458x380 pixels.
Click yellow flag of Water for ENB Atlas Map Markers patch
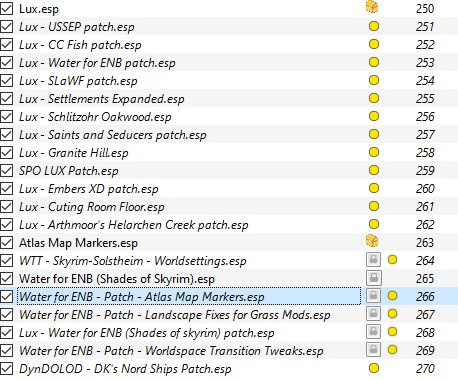(393, 296)
